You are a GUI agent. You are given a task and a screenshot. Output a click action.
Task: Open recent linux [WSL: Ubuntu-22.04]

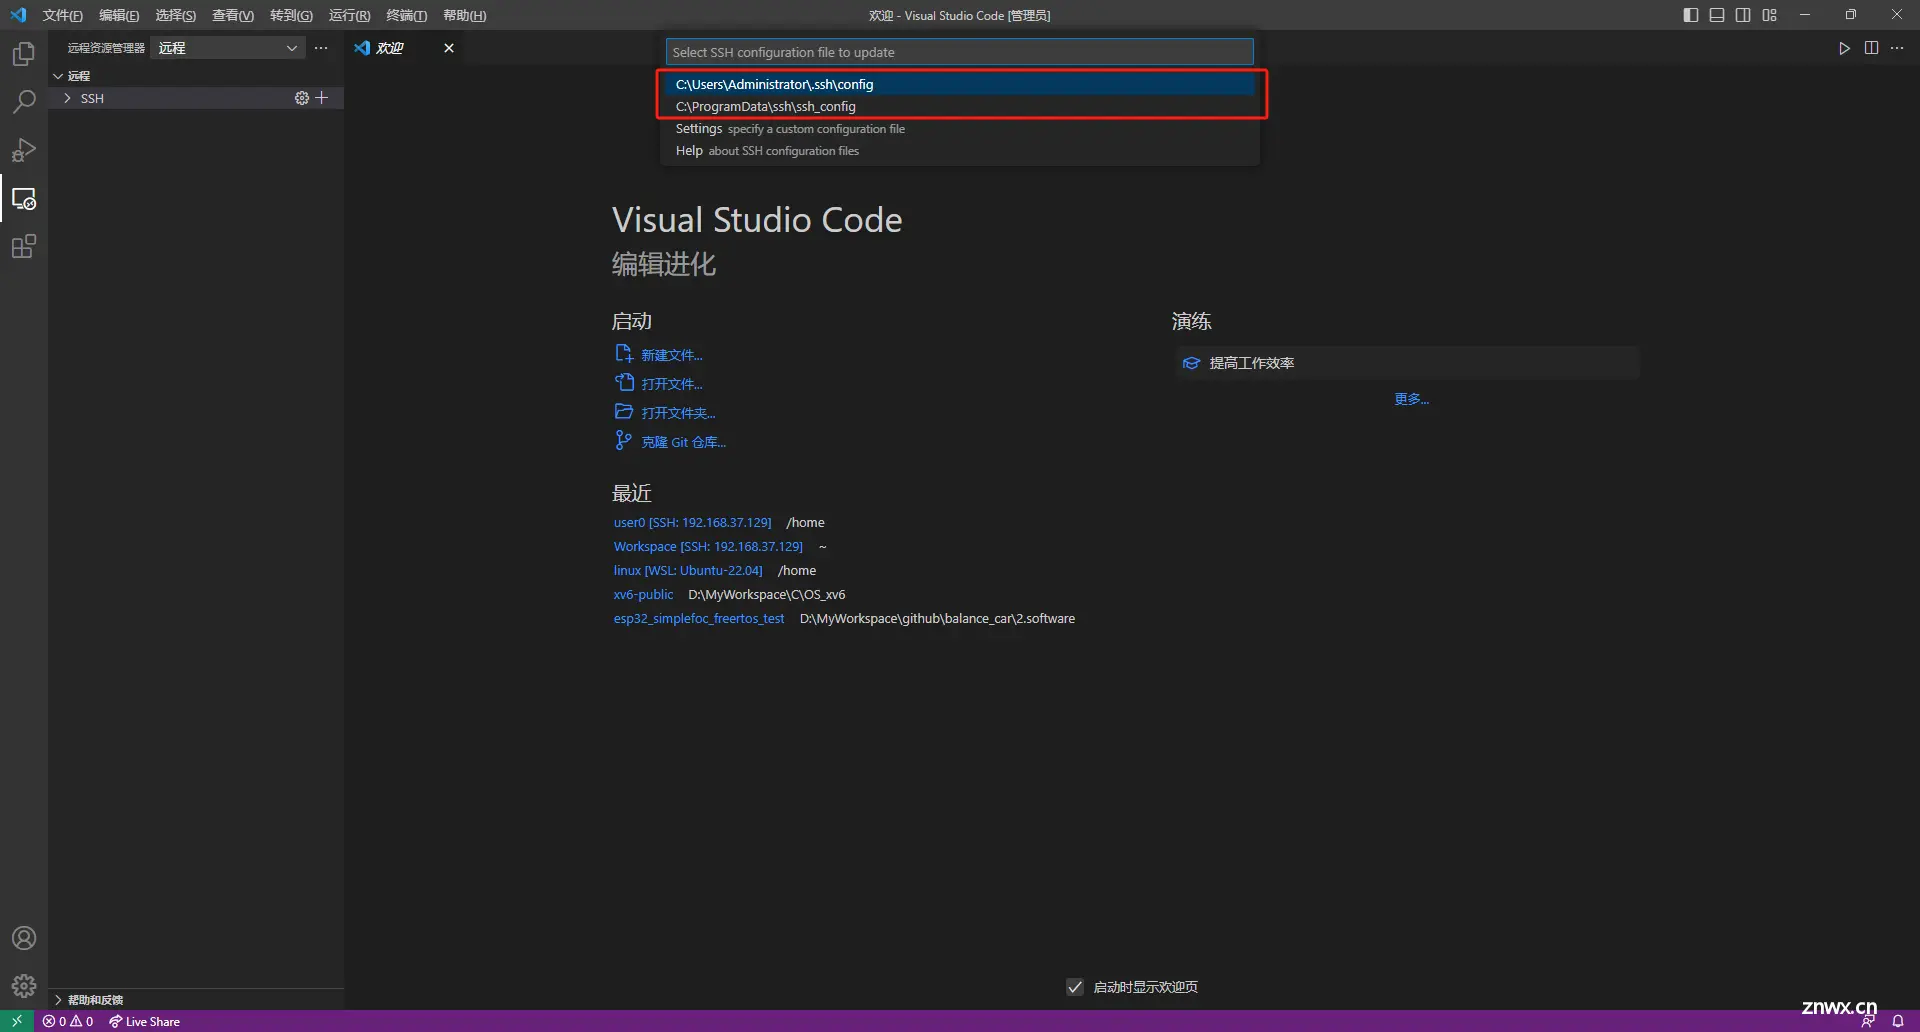point(687,570)
